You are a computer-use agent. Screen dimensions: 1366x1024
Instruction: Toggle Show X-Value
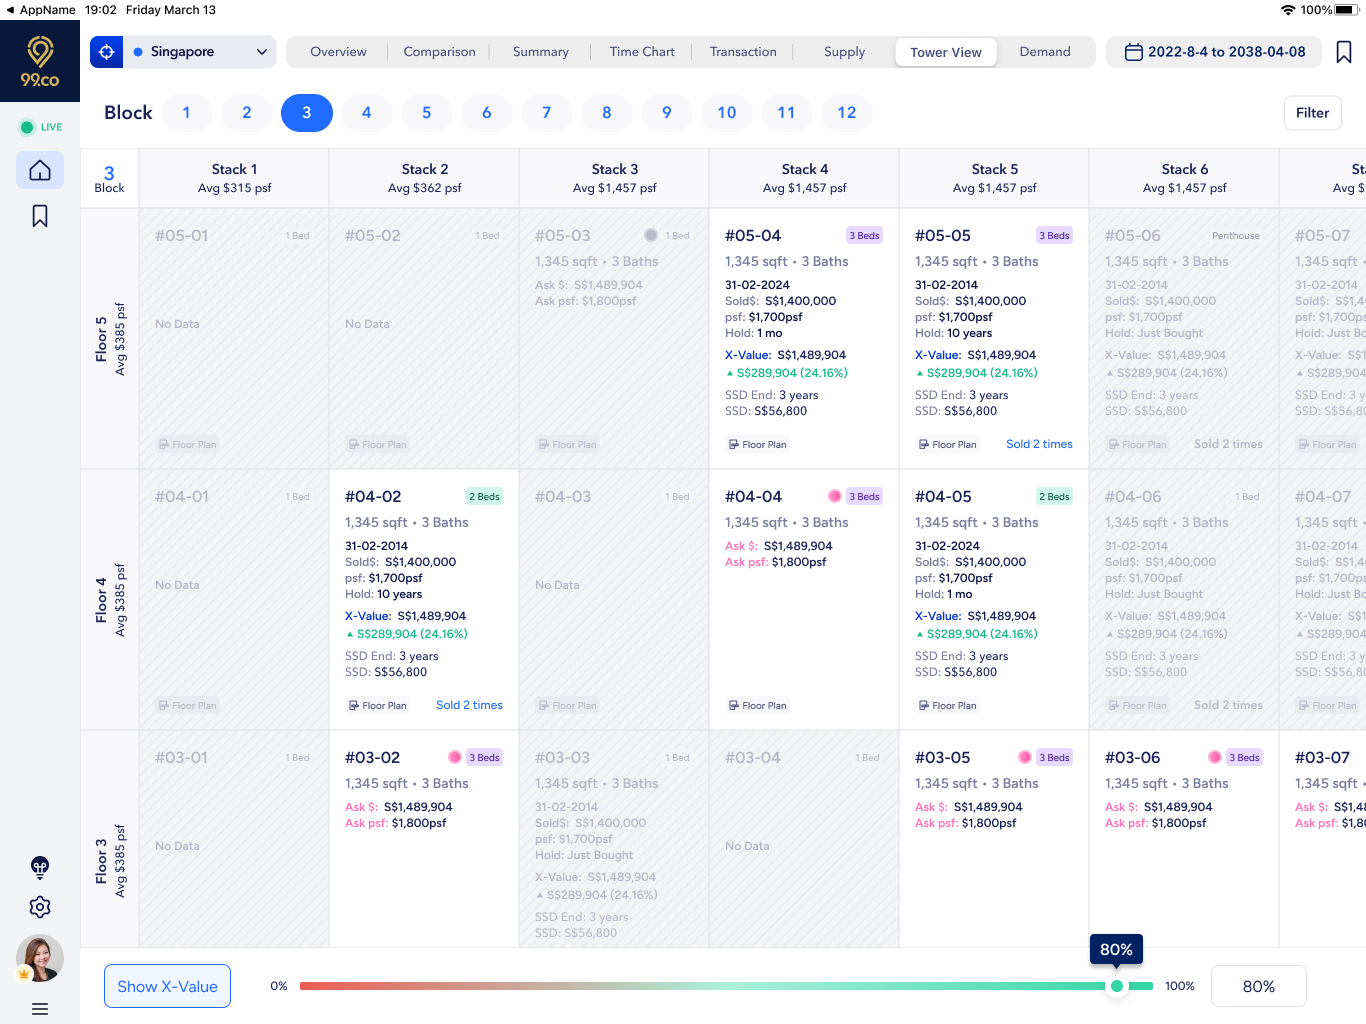pyautogui.click(x=168, y=986)
